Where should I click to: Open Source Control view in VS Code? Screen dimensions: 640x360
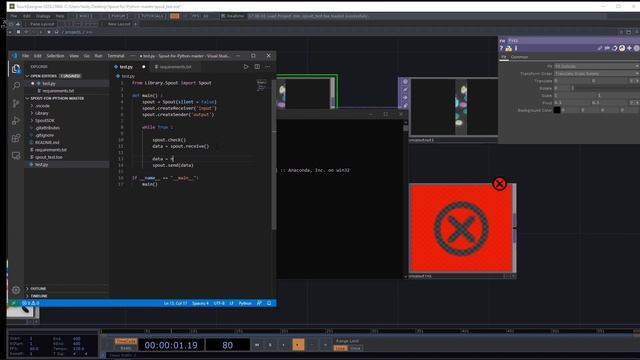pyautogui.click(x=16, y=103)
